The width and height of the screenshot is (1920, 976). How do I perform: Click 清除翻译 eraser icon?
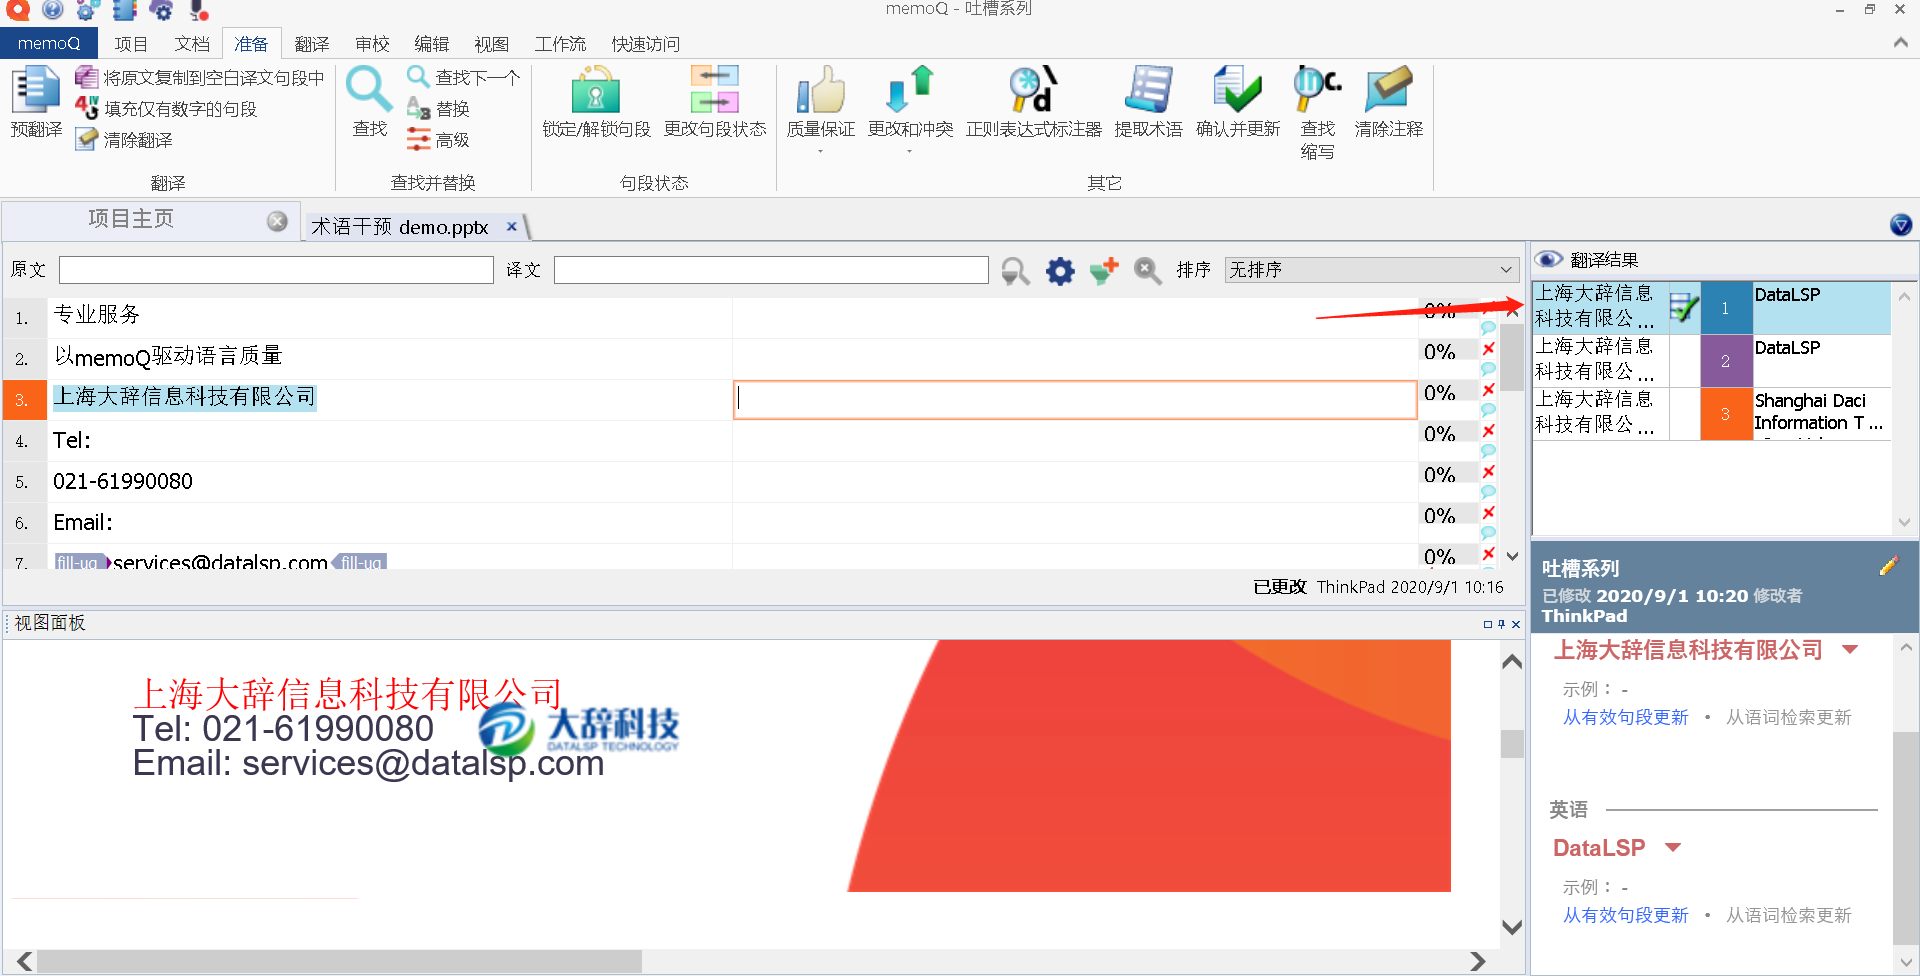point(87,139)
